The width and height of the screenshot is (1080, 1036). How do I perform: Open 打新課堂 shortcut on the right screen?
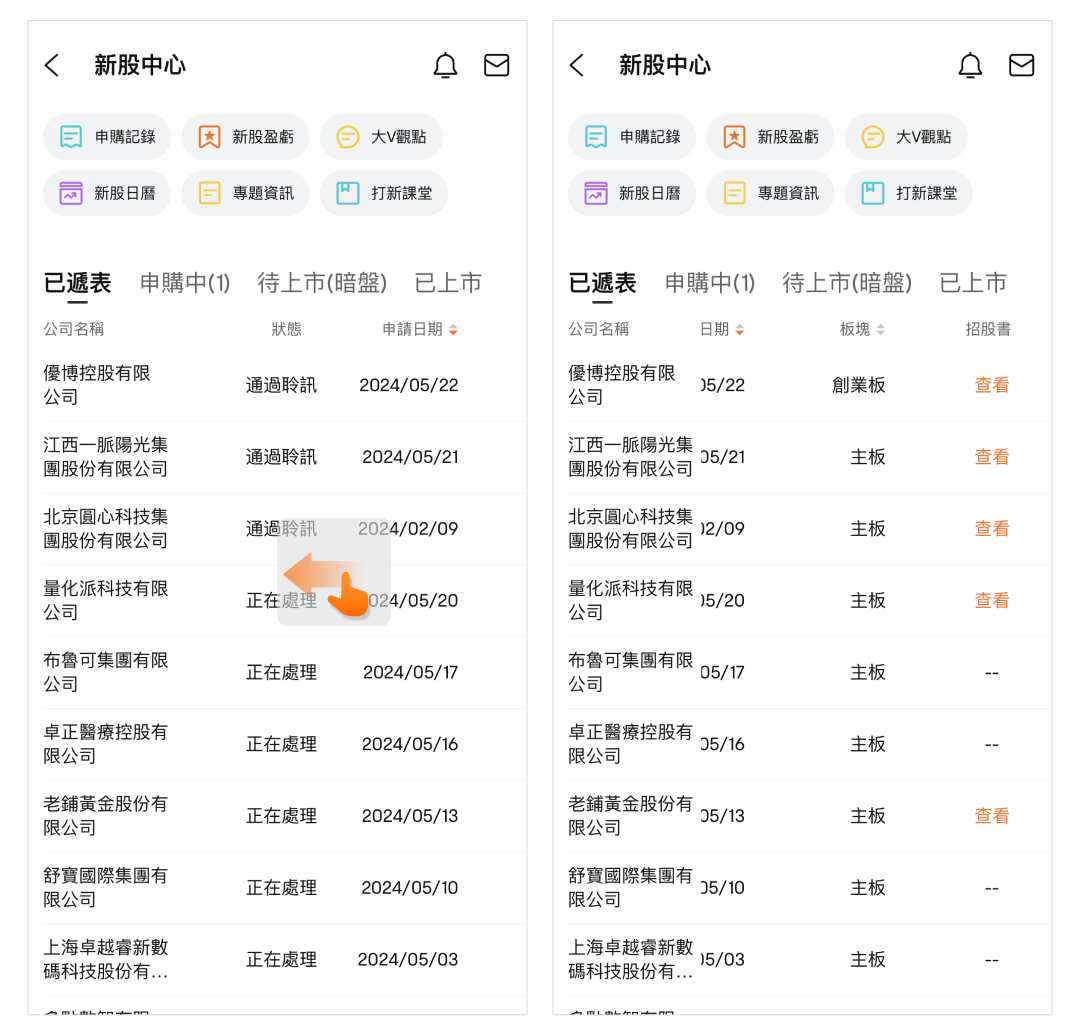click(x=908, y=193)
